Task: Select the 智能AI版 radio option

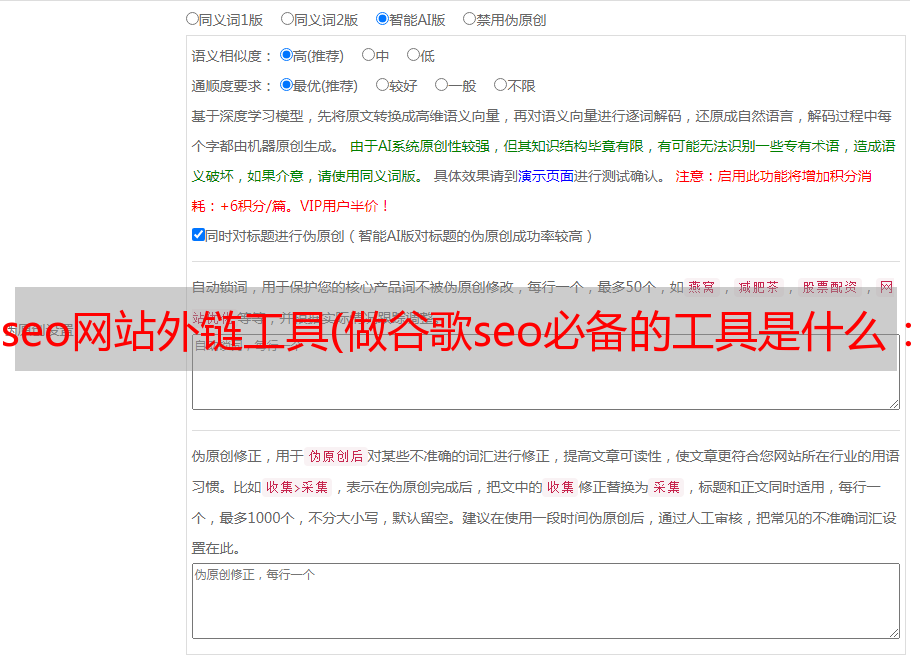Action: [382, 19]
